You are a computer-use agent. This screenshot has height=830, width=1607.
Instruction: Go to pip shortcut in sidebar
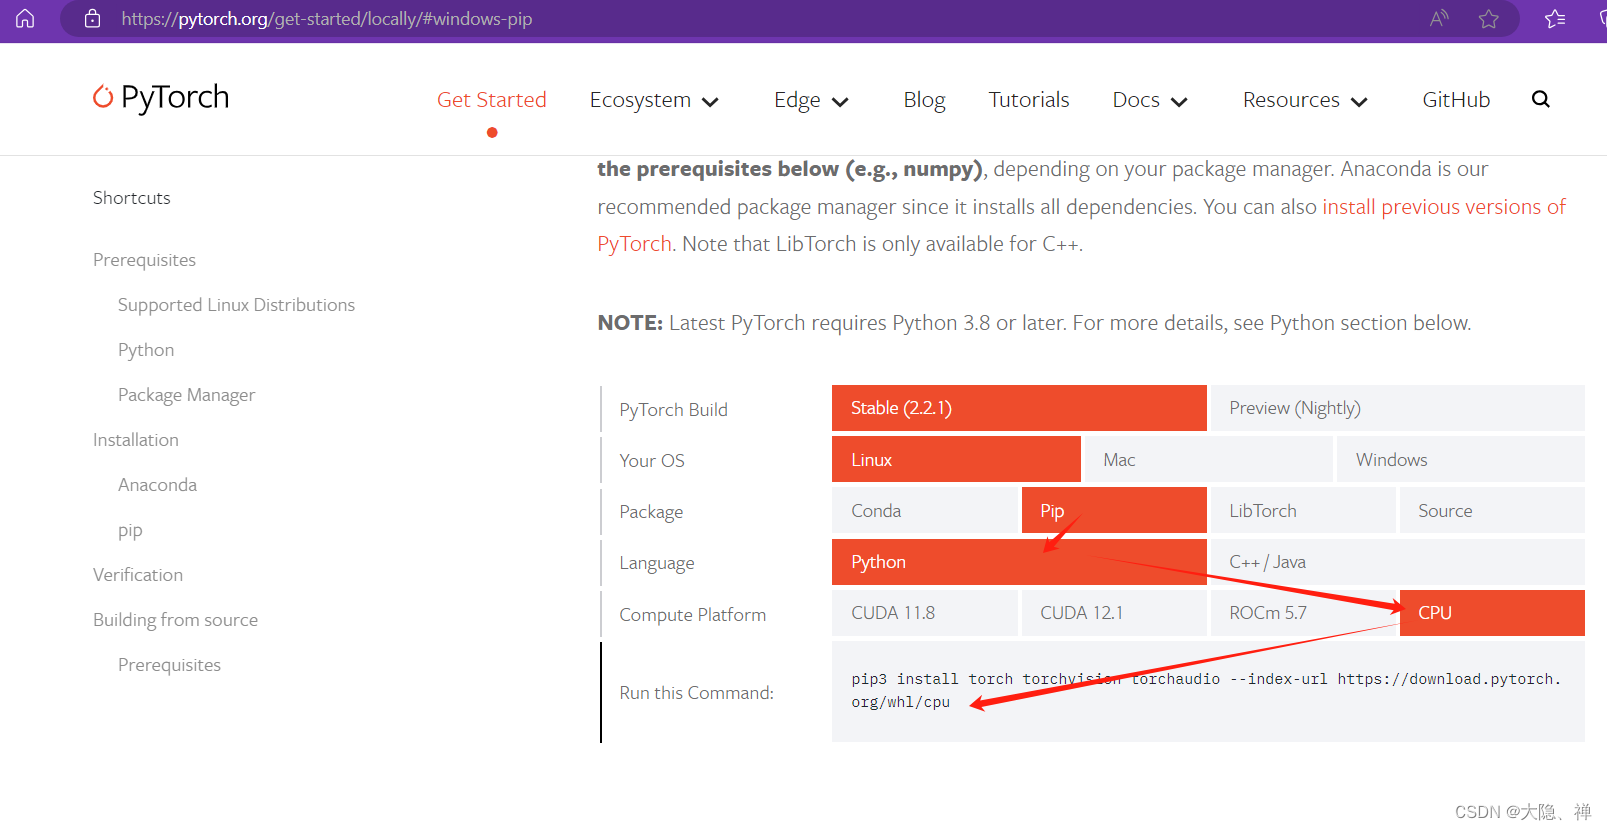[x=130, y=531]
